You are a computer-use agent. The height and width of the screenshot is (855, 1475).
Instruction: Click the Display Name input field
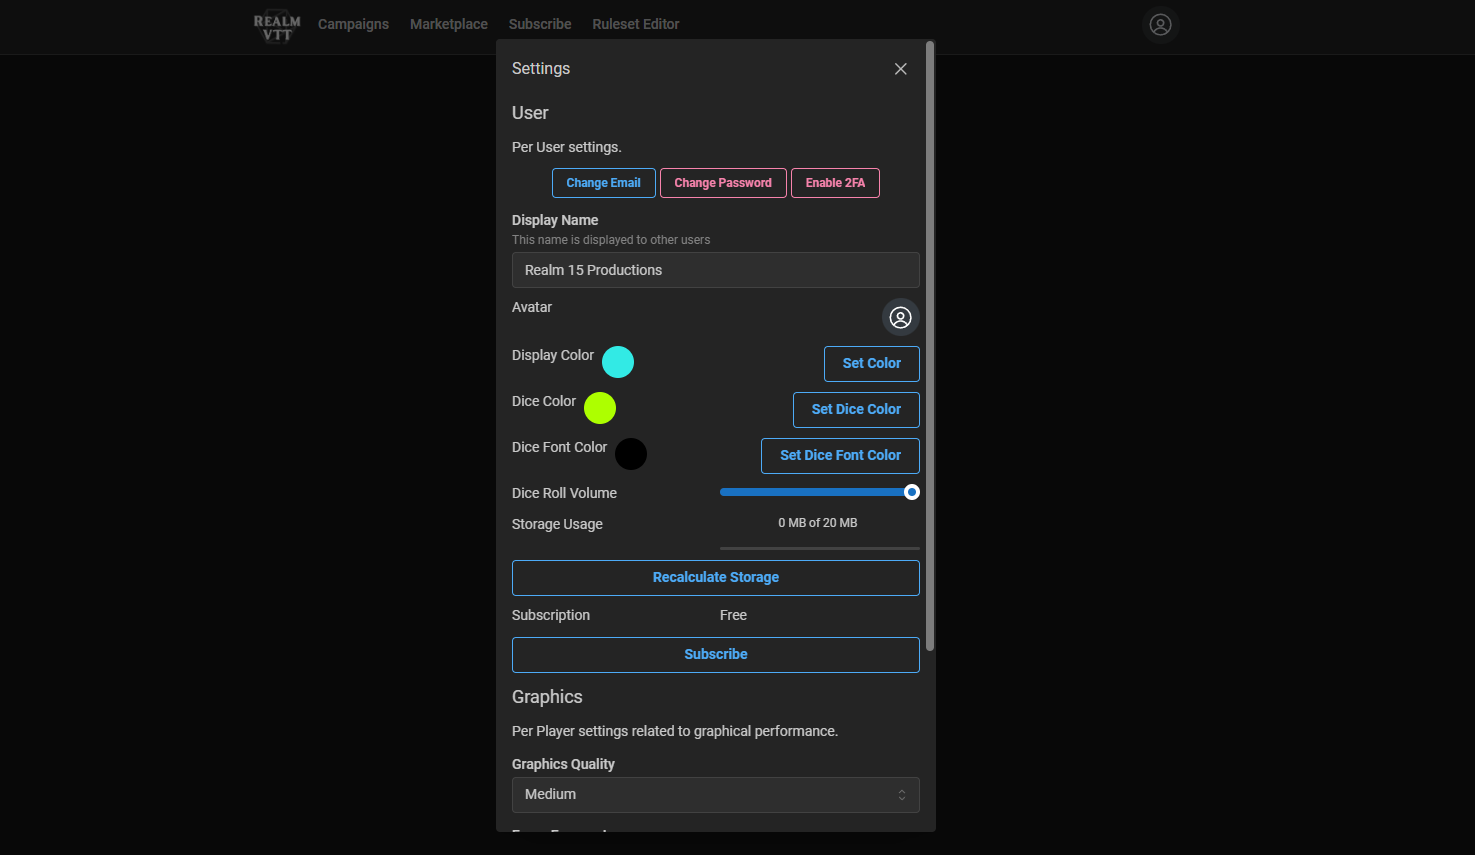[x=715, y=270]
